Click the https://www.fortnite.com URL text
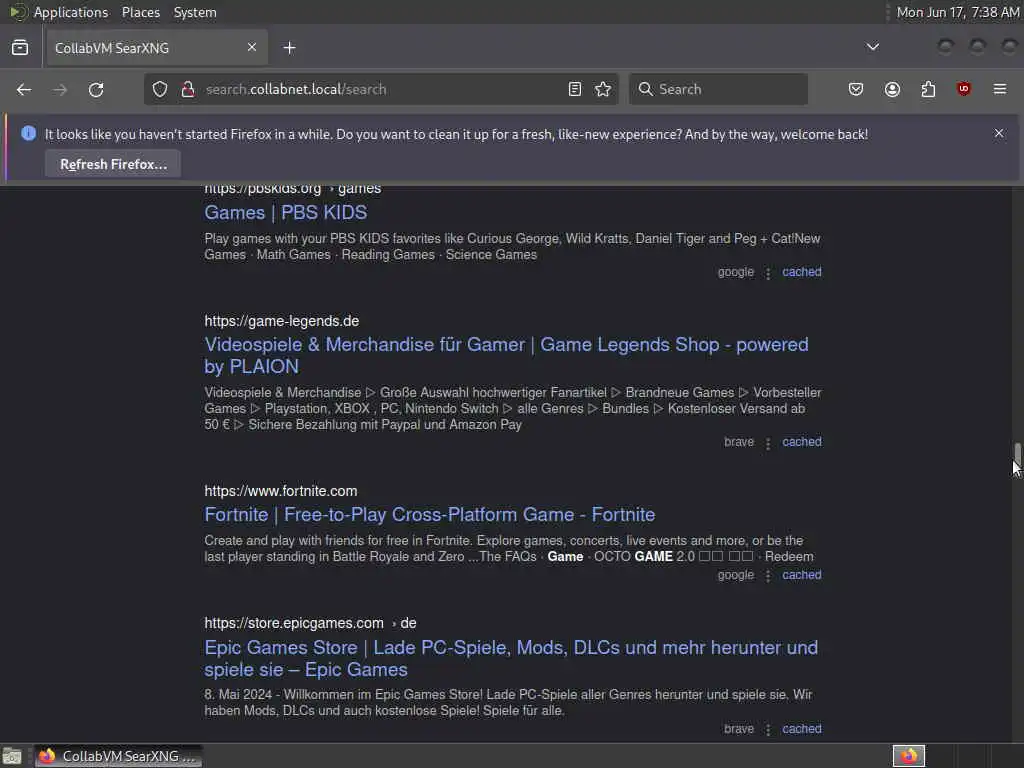1024x768 pixels. [x=281, y=491]
